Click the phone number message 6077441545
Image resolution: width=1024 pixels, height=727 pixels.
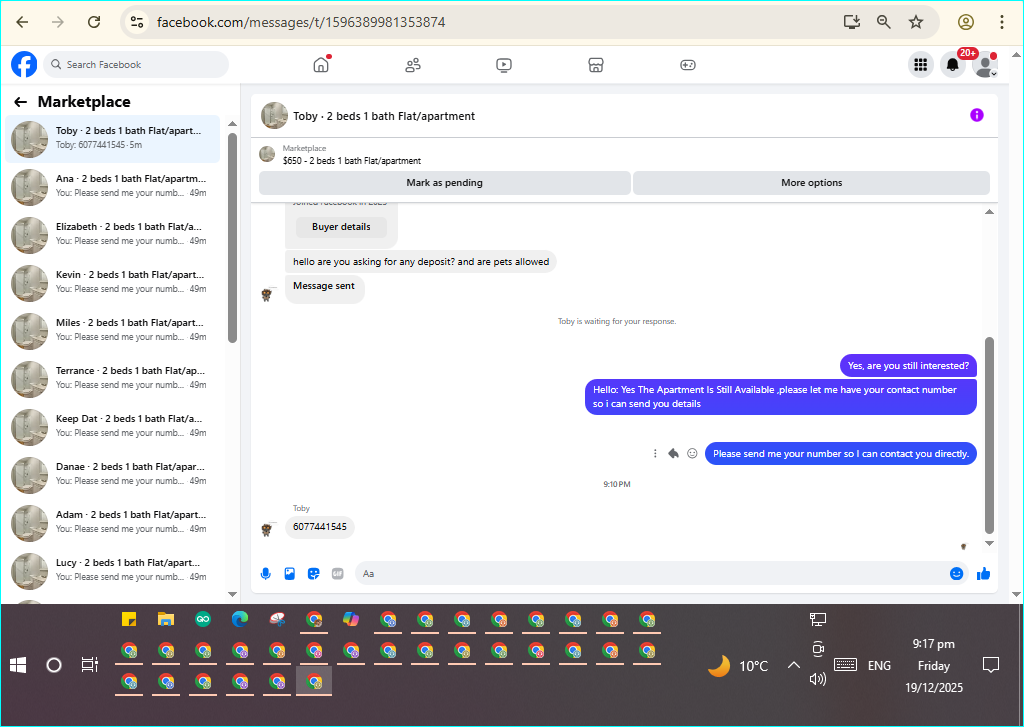point(320,526)
